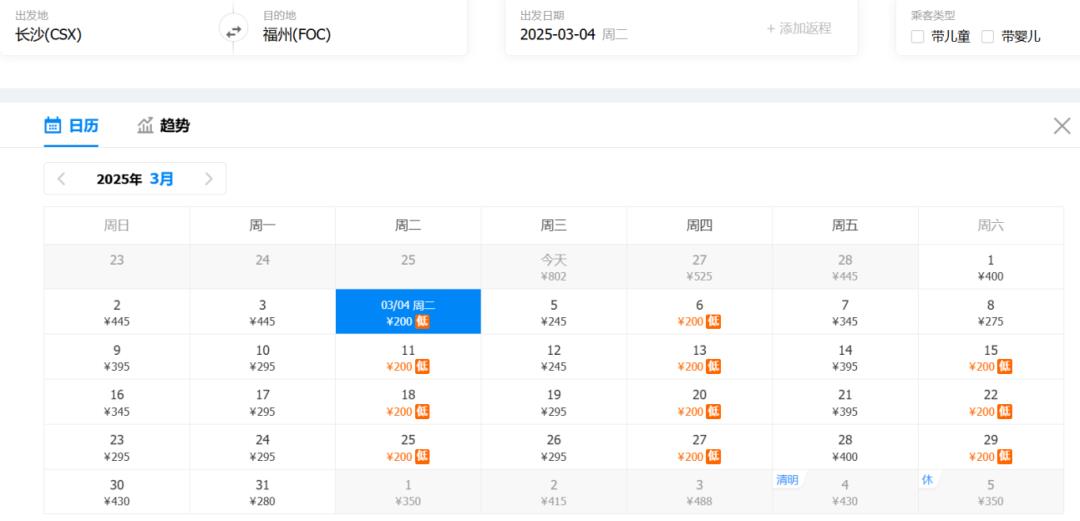Pick 休 rest day April 5

tap(991, 492)
